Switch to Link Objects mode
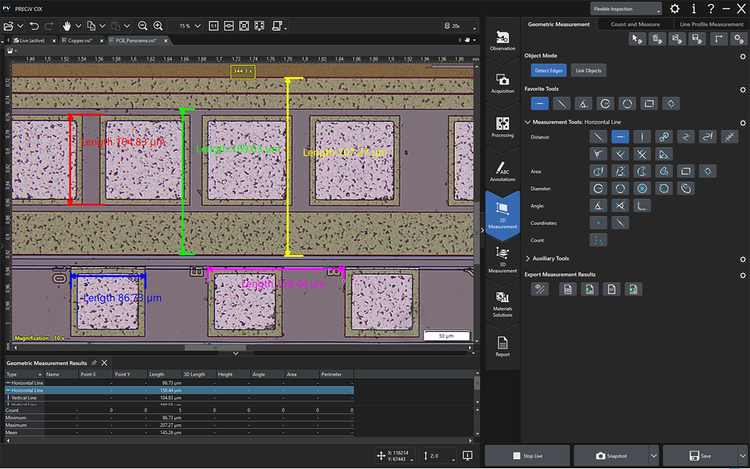Screen dimensions: 750x469 [x=587, y=71]
